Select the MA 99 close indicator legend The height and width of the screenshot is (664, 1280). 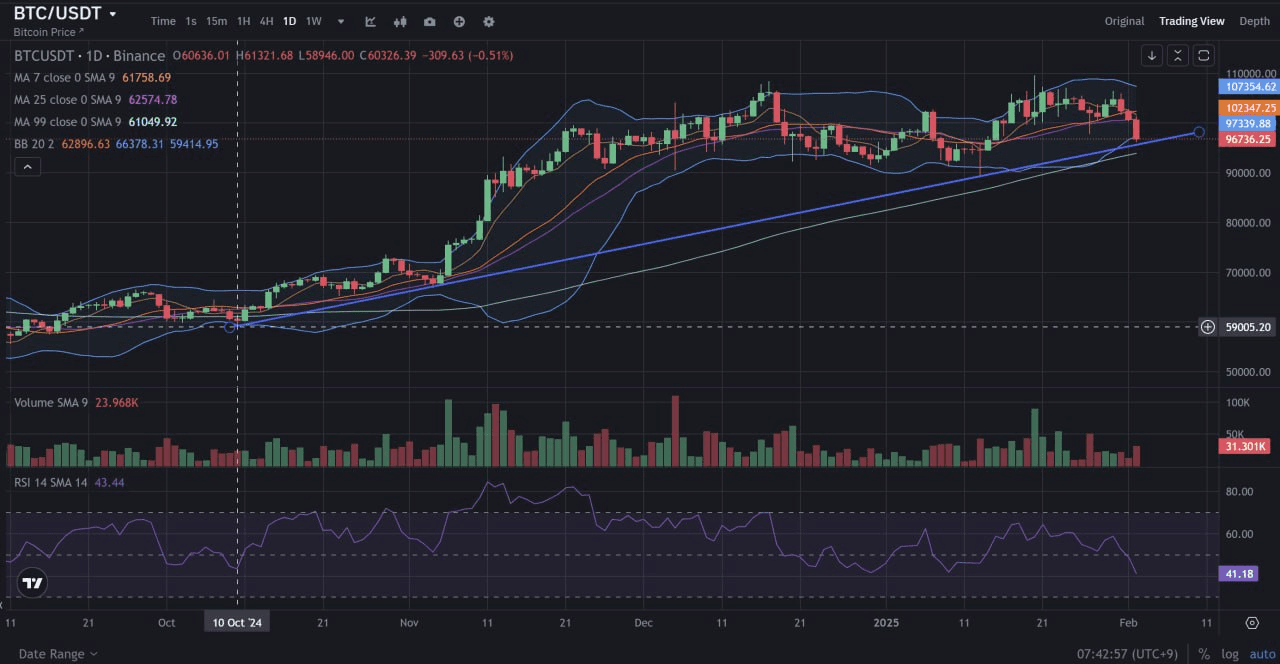(x=68, y=122)
